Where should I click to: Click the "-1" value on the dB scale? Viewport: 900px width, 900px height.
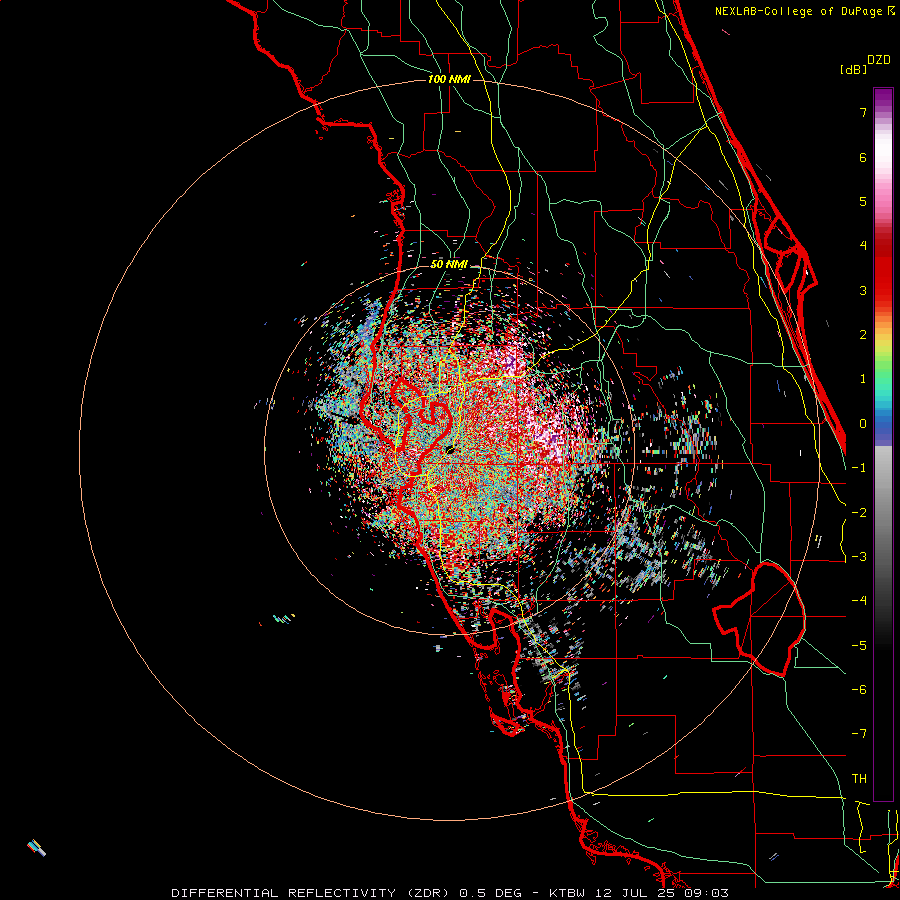(859, 468)
